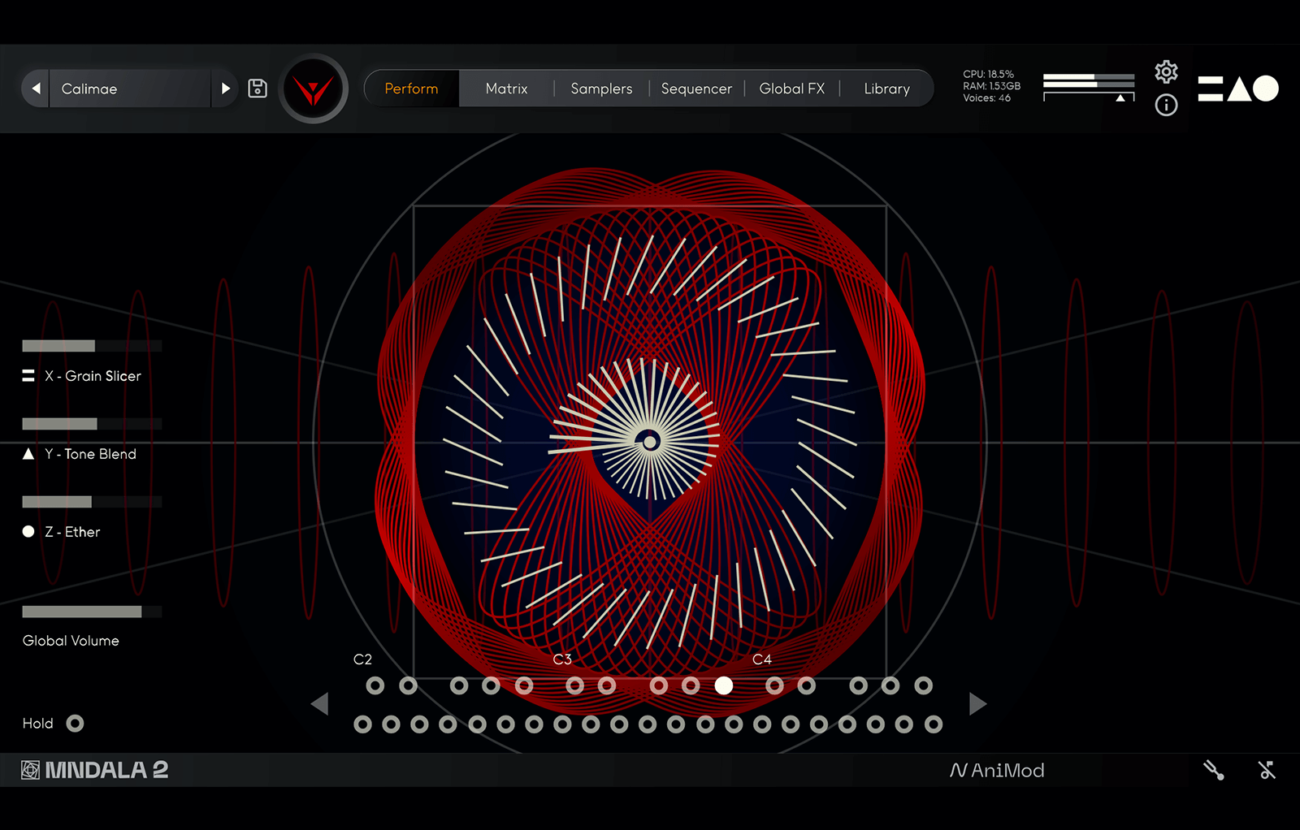
Task: Switch to the Matrix tab
Action: click(506, 89)
